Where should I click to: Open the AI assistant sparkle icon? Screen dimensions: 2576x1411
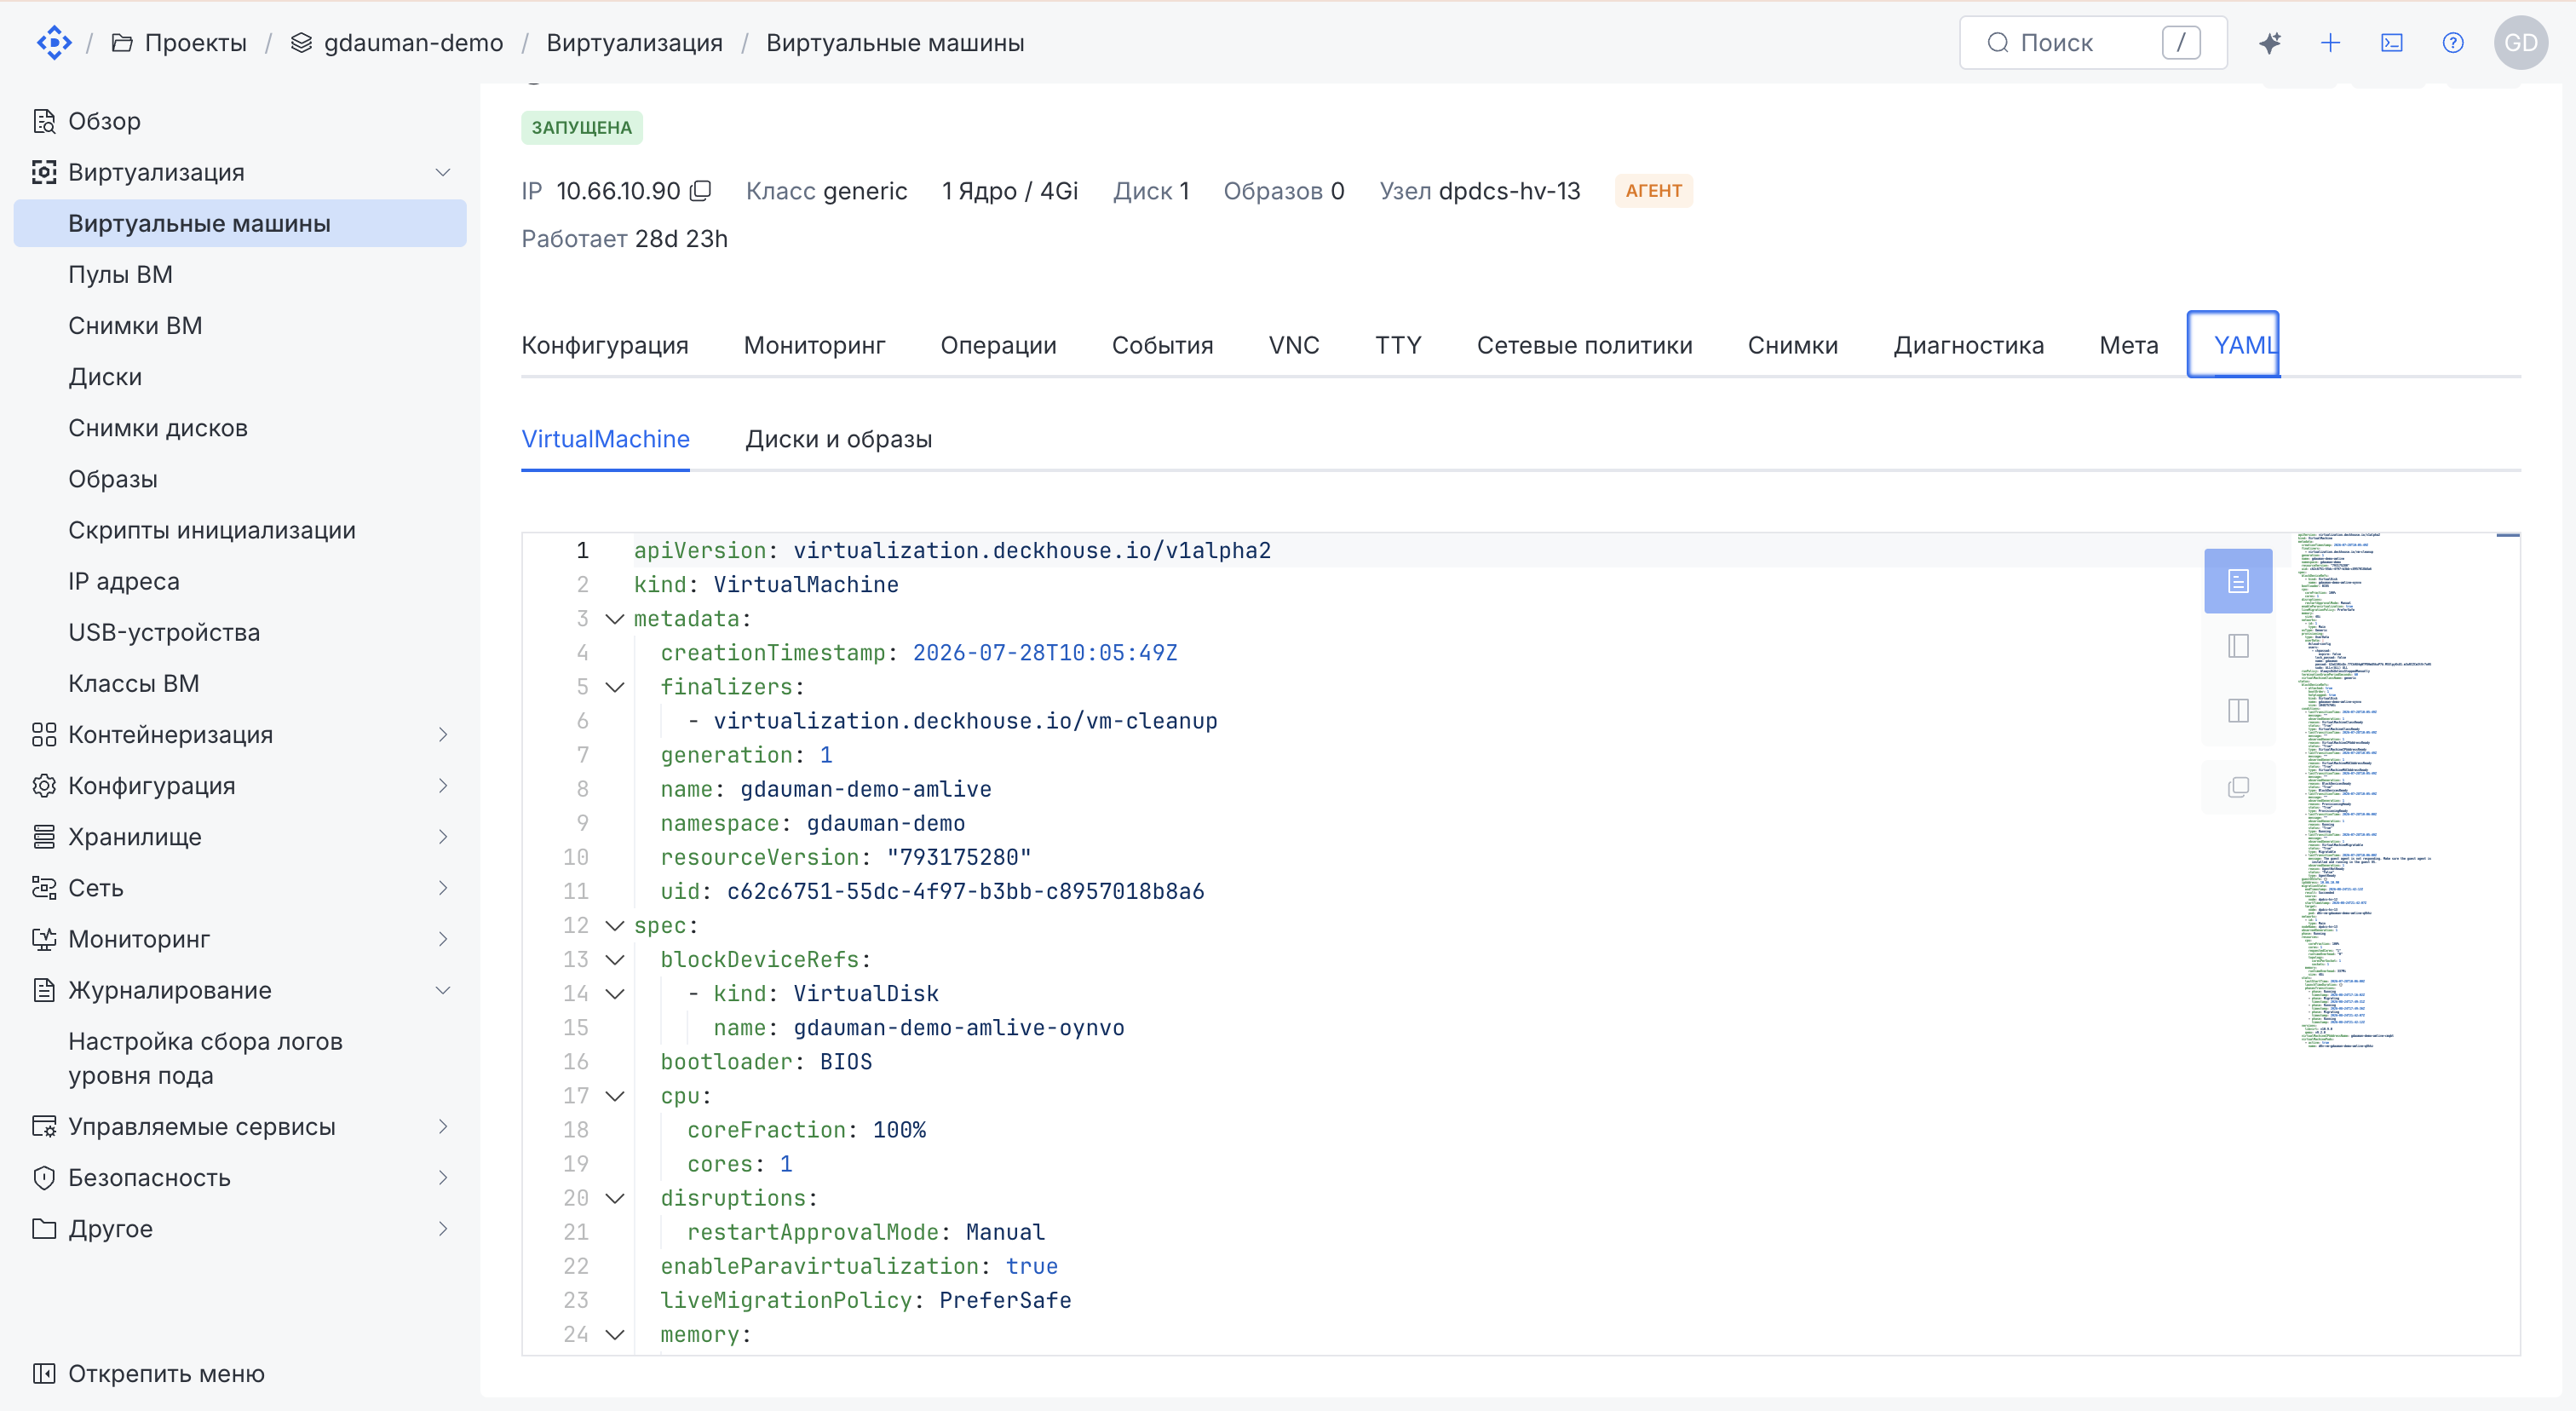coord(2270,43)
